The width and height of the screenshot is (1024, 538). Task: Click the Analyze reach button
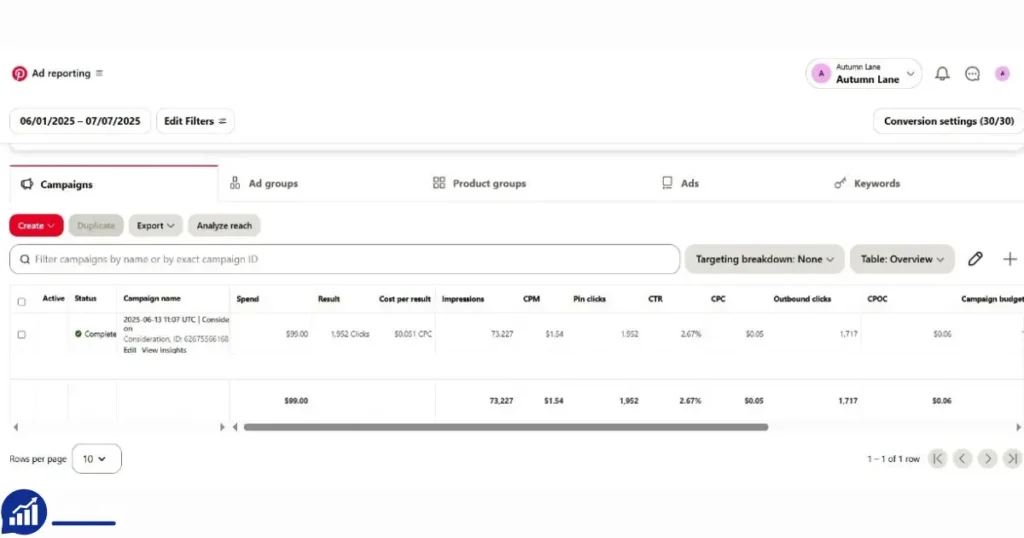click(x=224, y=225)
